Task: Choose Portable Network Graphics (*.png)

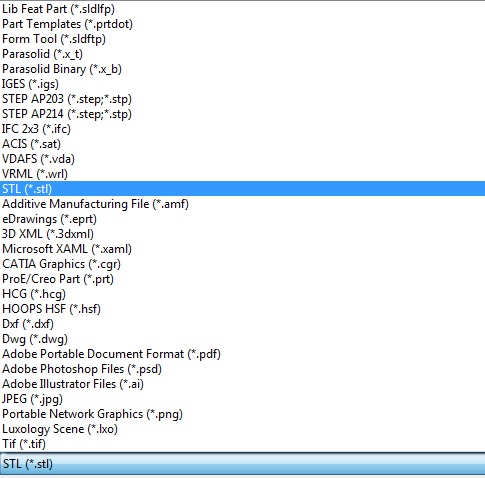Action: (x=242, y=414)
